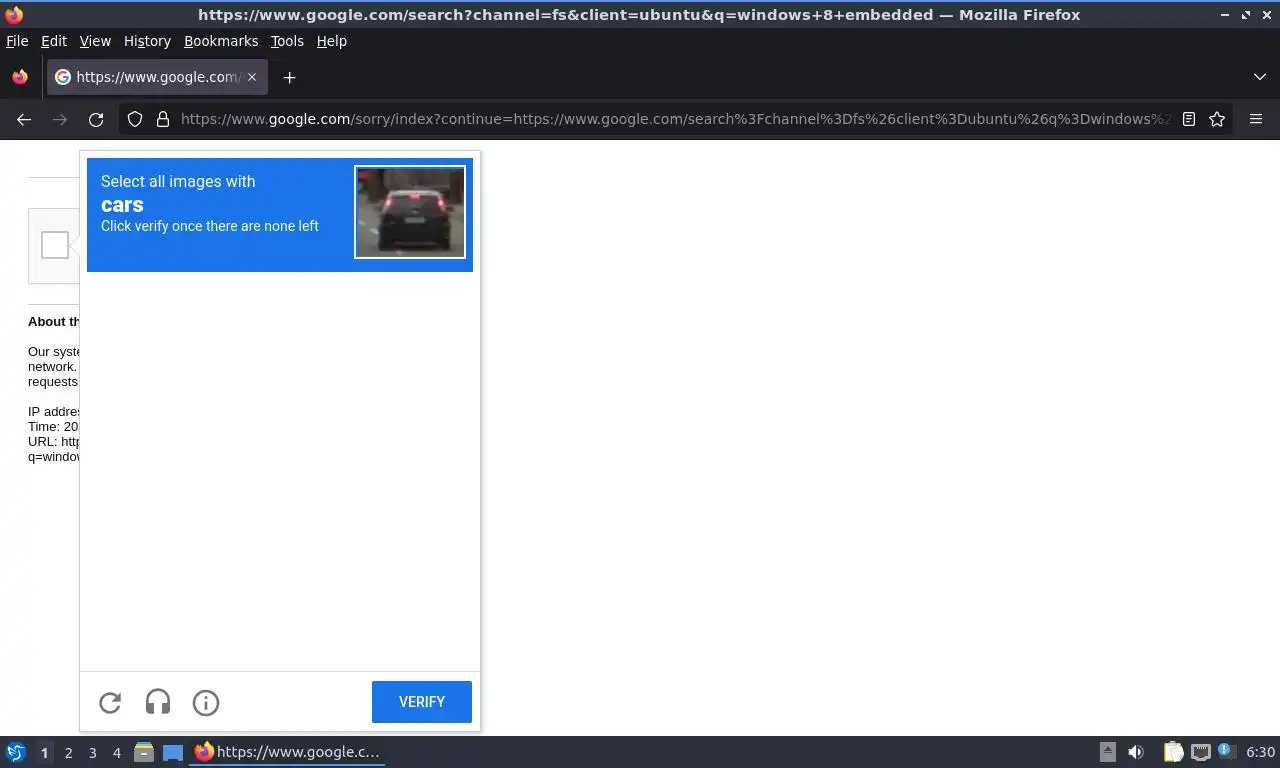
Task: Switch to workspace 3
Action: tap(92, 753)
